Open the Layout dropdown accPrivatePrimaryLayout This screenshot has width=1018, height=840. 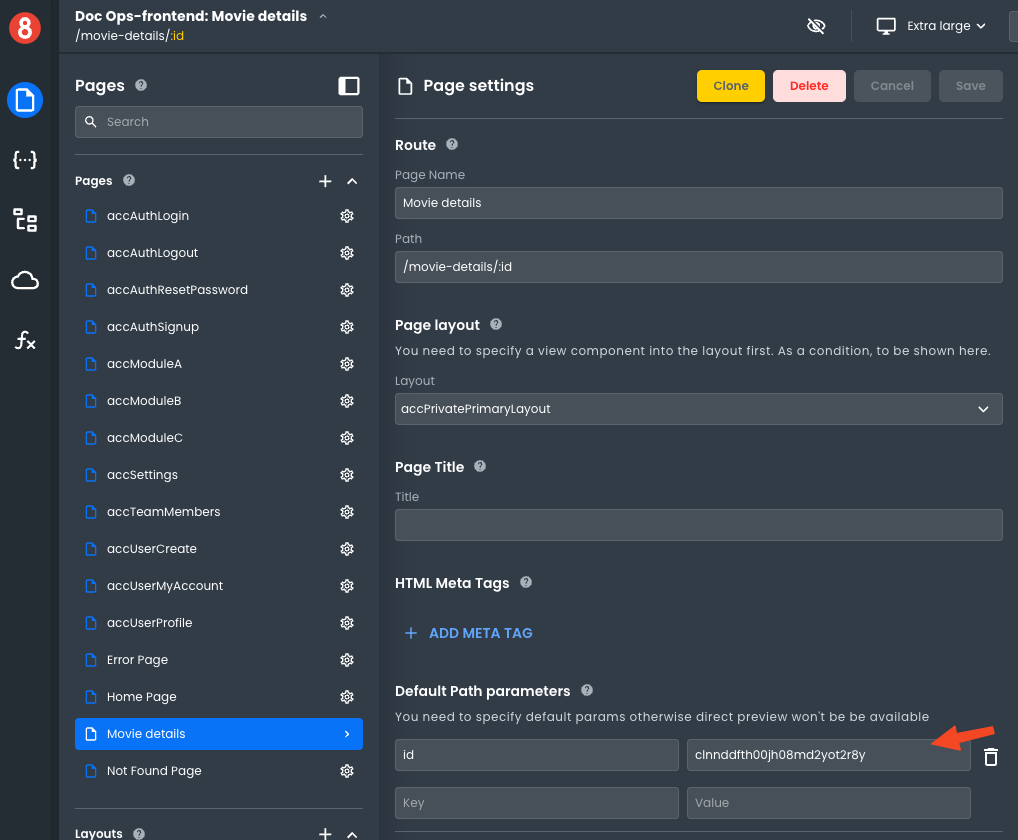click(x=698, y=409)
